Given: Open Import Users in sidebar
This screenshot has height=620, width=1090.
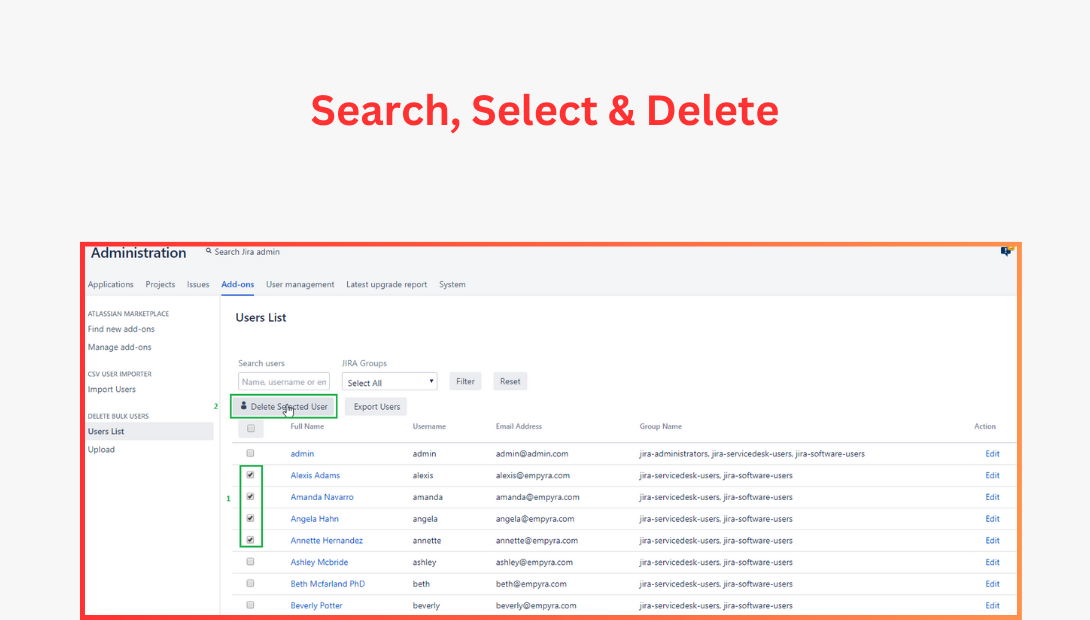Looking at the screenshot, I should tap(111, 389).
